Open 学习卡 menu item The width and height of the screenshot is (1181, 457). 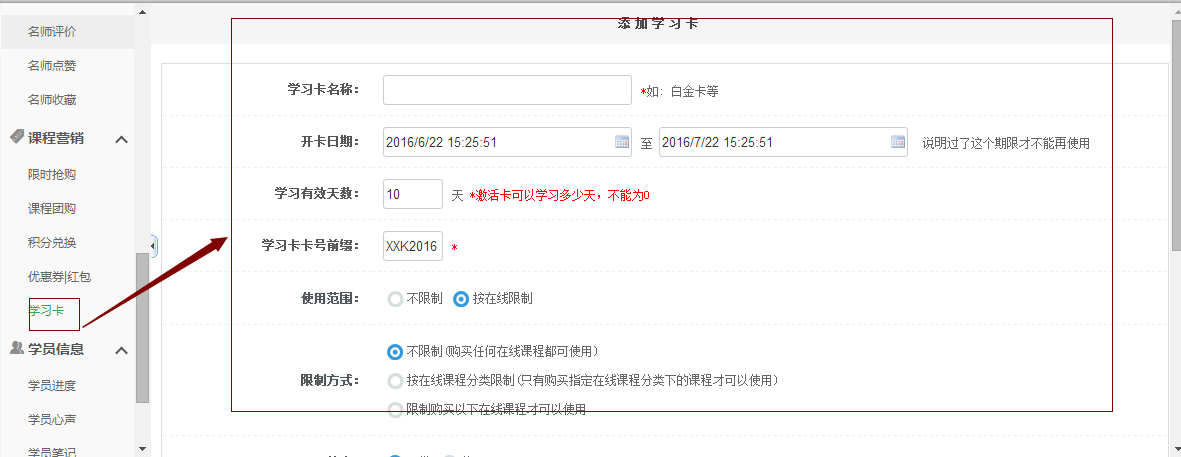click(46, 311)
